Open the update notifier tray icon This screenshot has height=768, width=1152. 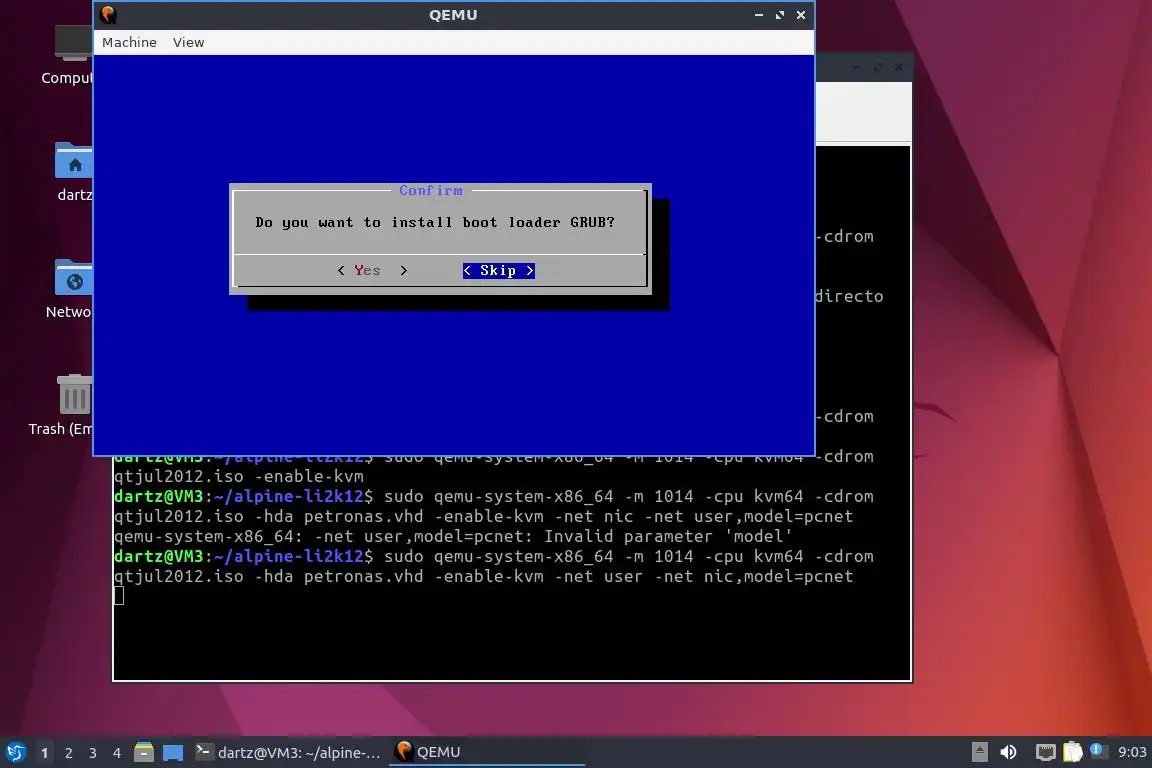[1097, 750]
